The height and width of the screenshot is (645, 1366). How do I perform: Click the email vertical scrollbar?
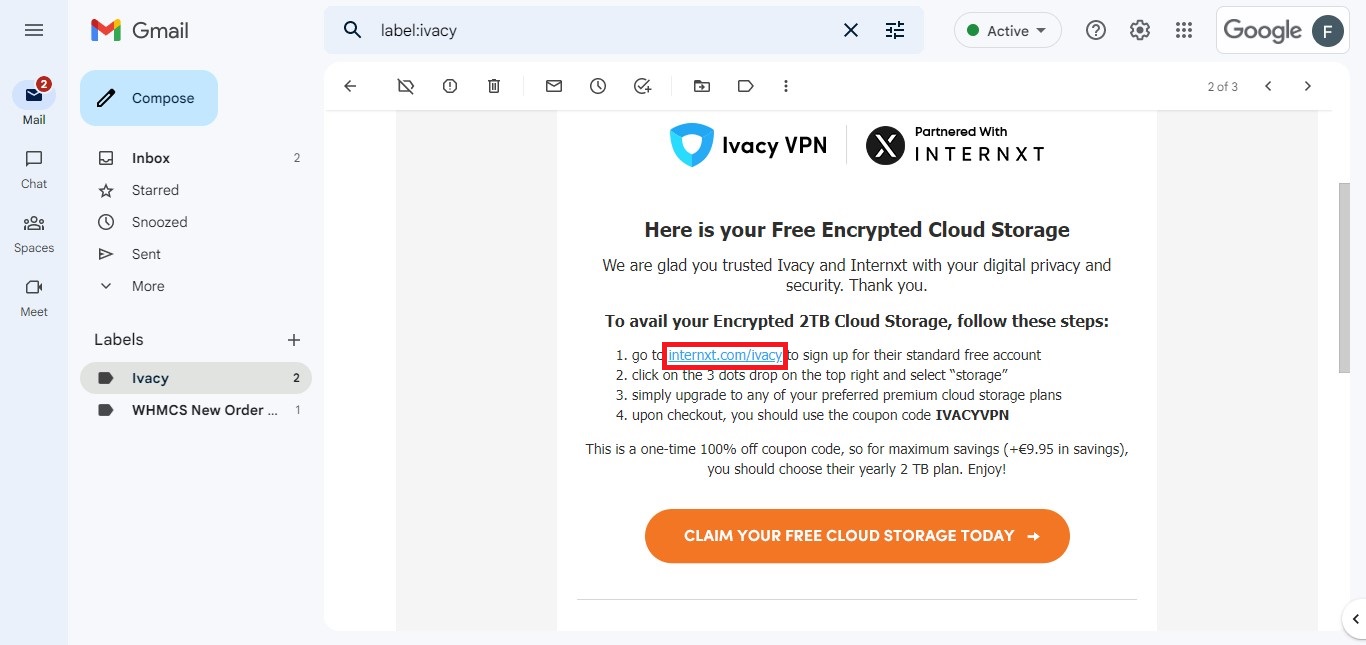(1344, 278)
